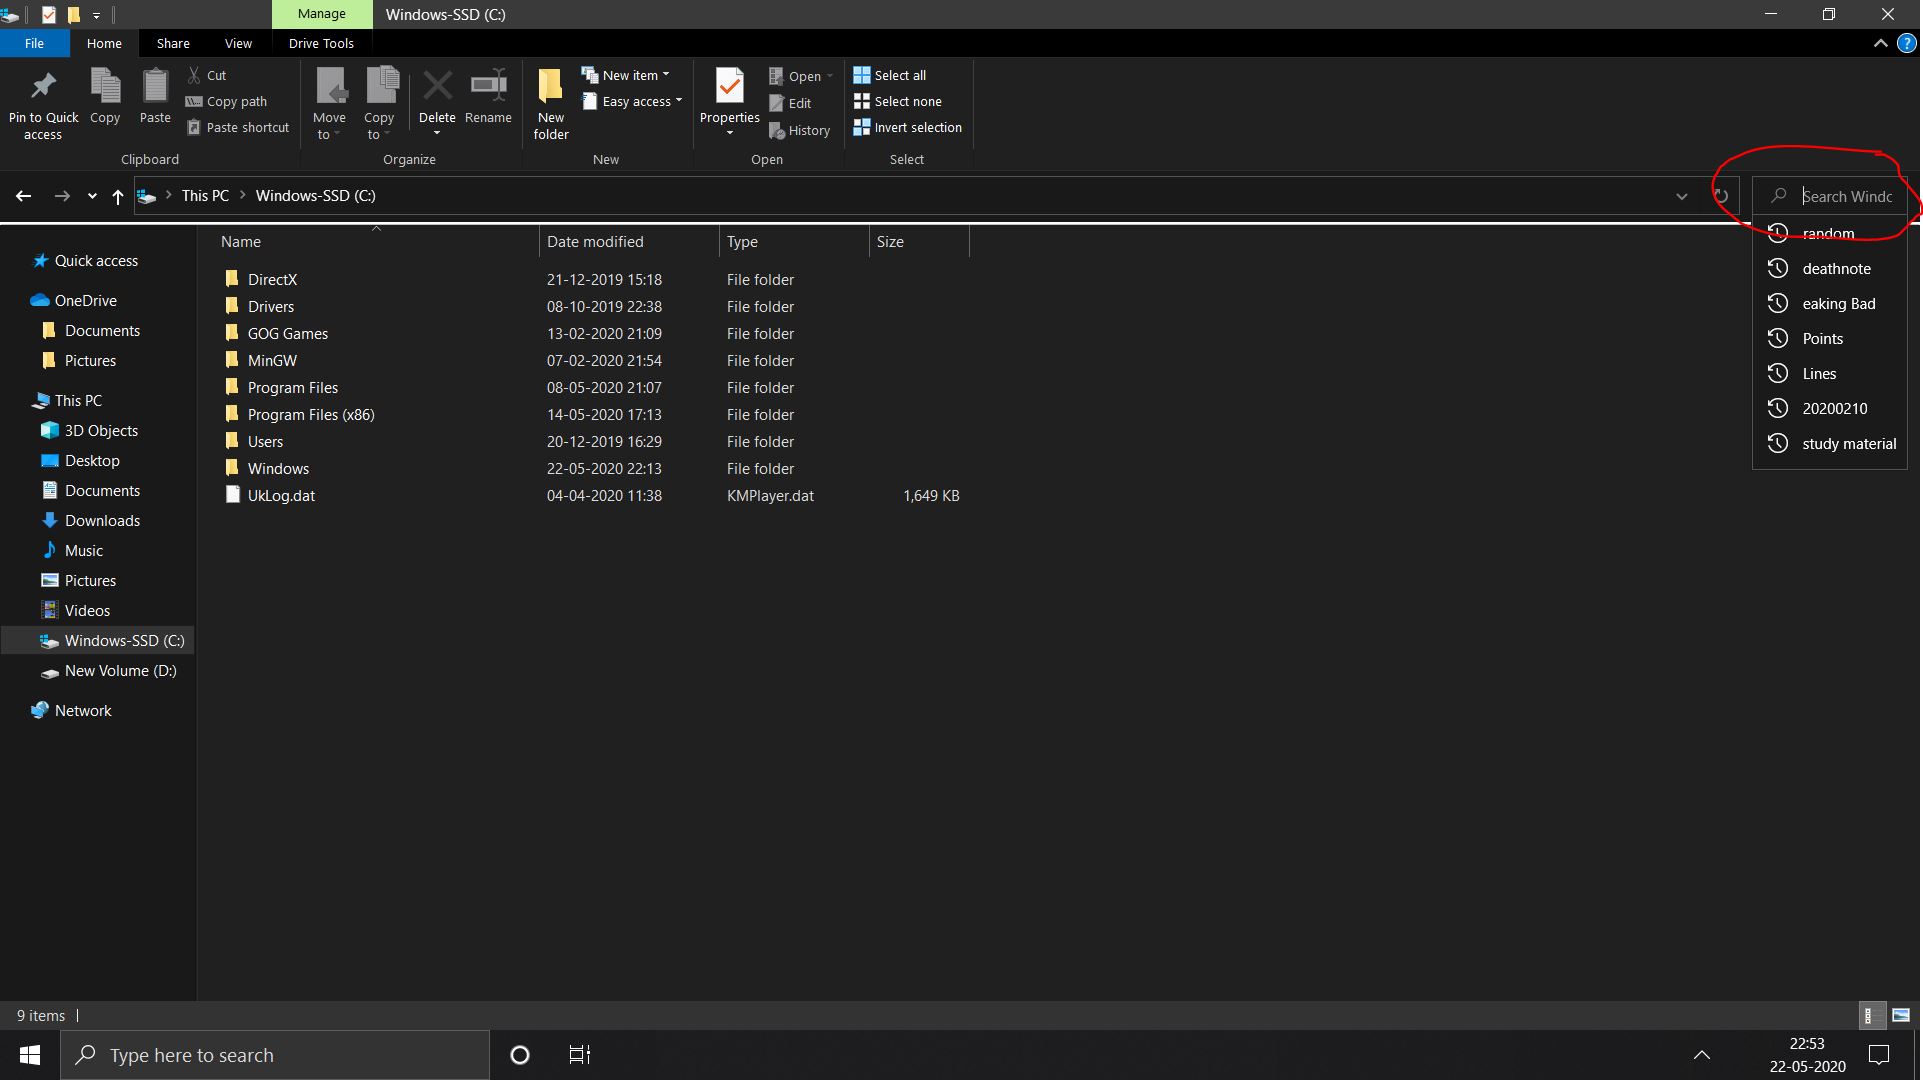Select Downloads in navigation pane
This screenshot has width=1923, height=1080.
[102, 520]
